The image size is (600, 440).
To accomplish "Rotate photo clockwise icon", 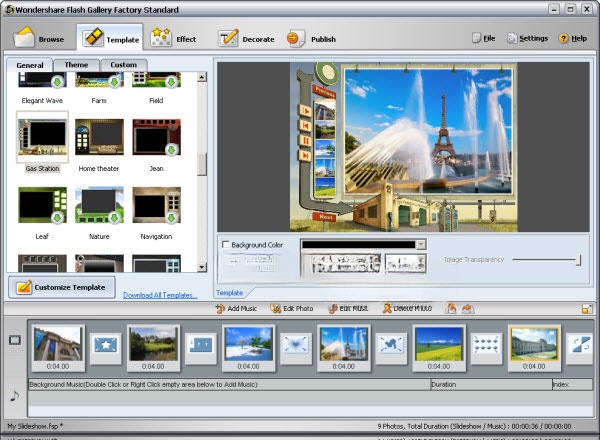I will [x=468, y=308].
